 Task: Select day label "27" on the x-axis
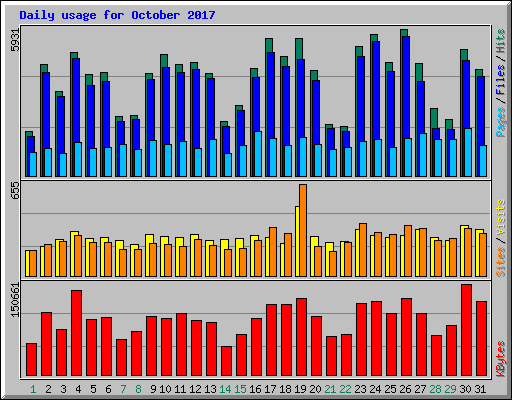tap(420, 389)
